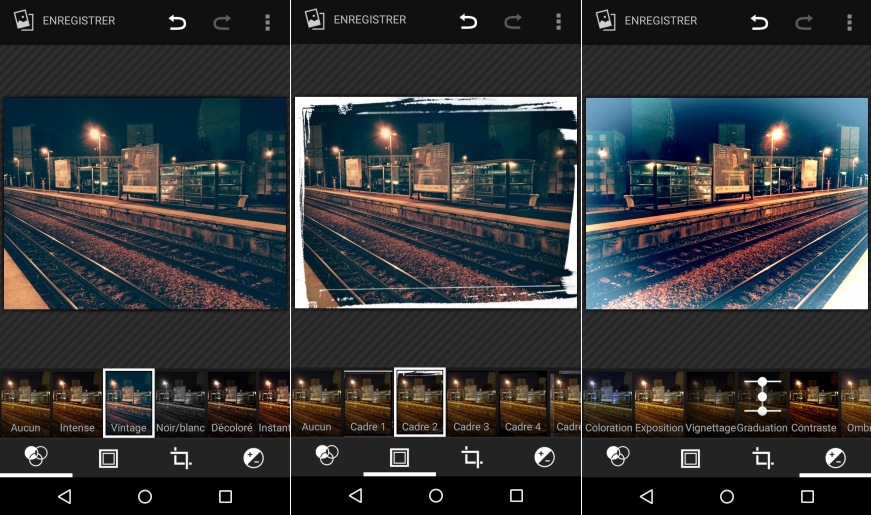The height and width of the screenshot is (515, 871).
Task: Open the Contraste adjustment
Action: [814, 404]
